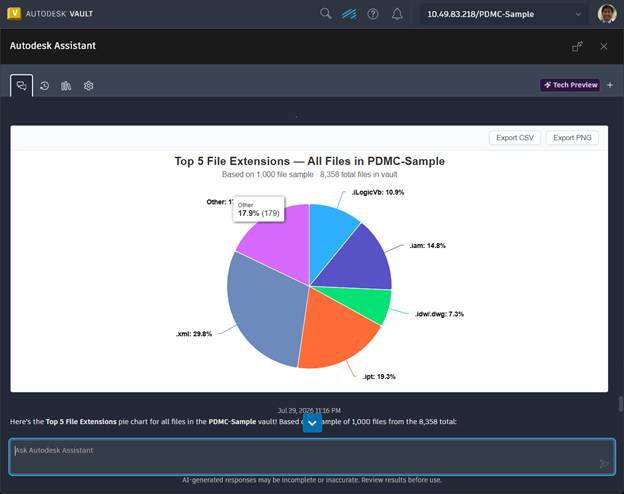Click the blue scroll-down chevron button

tap(312, 423)
